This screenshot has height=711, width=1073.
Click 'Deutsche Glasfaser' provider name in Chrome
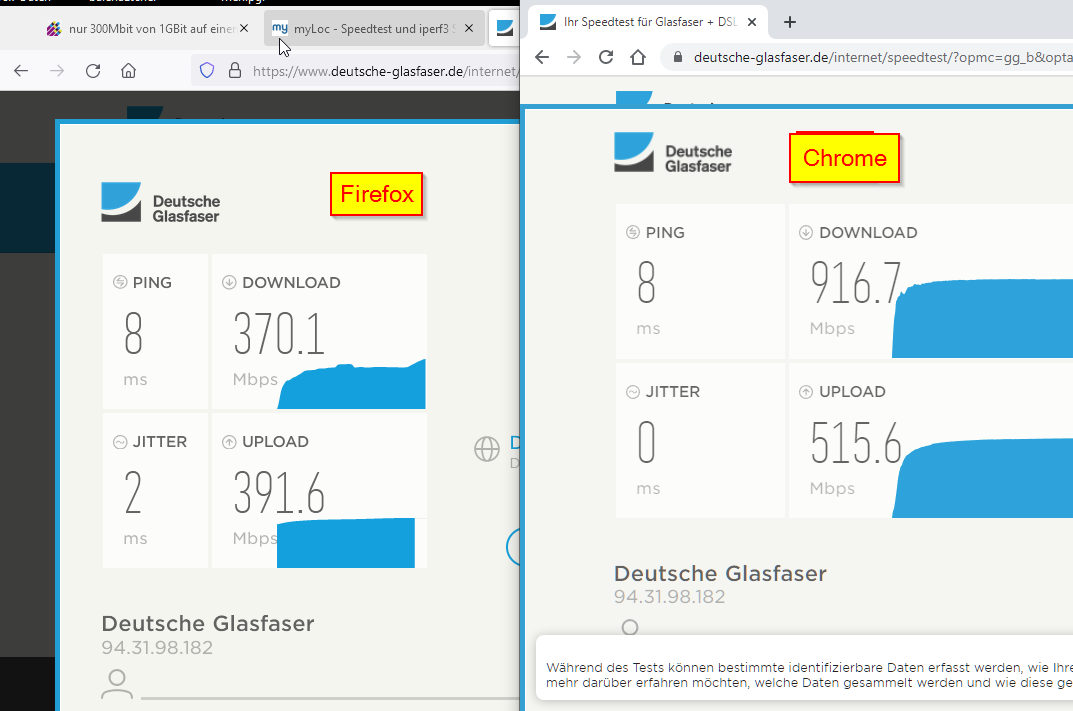[x=720, y=573]
